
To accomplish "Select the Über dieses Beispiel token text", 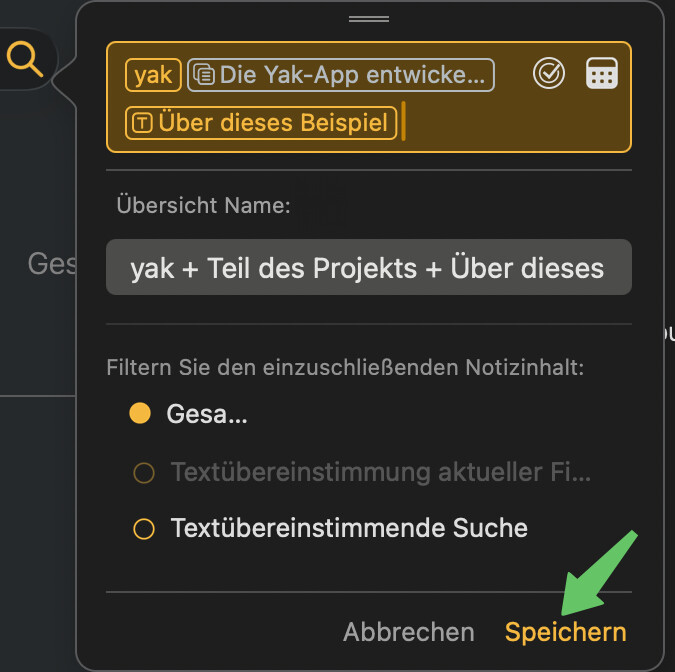I will [x=273, y=123].
